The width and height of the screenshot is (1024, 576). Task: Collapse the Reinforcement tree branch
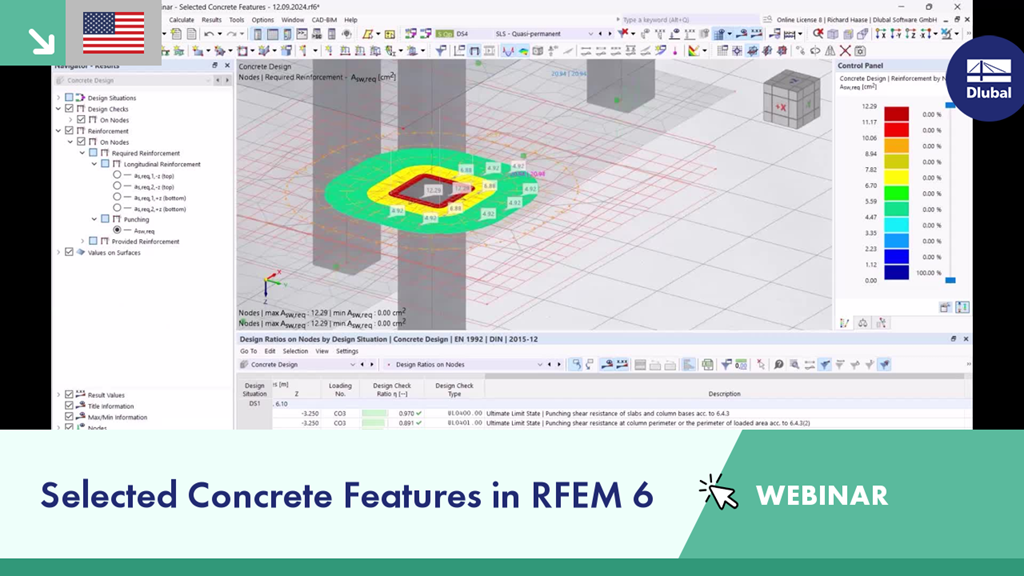click(57, 131)
